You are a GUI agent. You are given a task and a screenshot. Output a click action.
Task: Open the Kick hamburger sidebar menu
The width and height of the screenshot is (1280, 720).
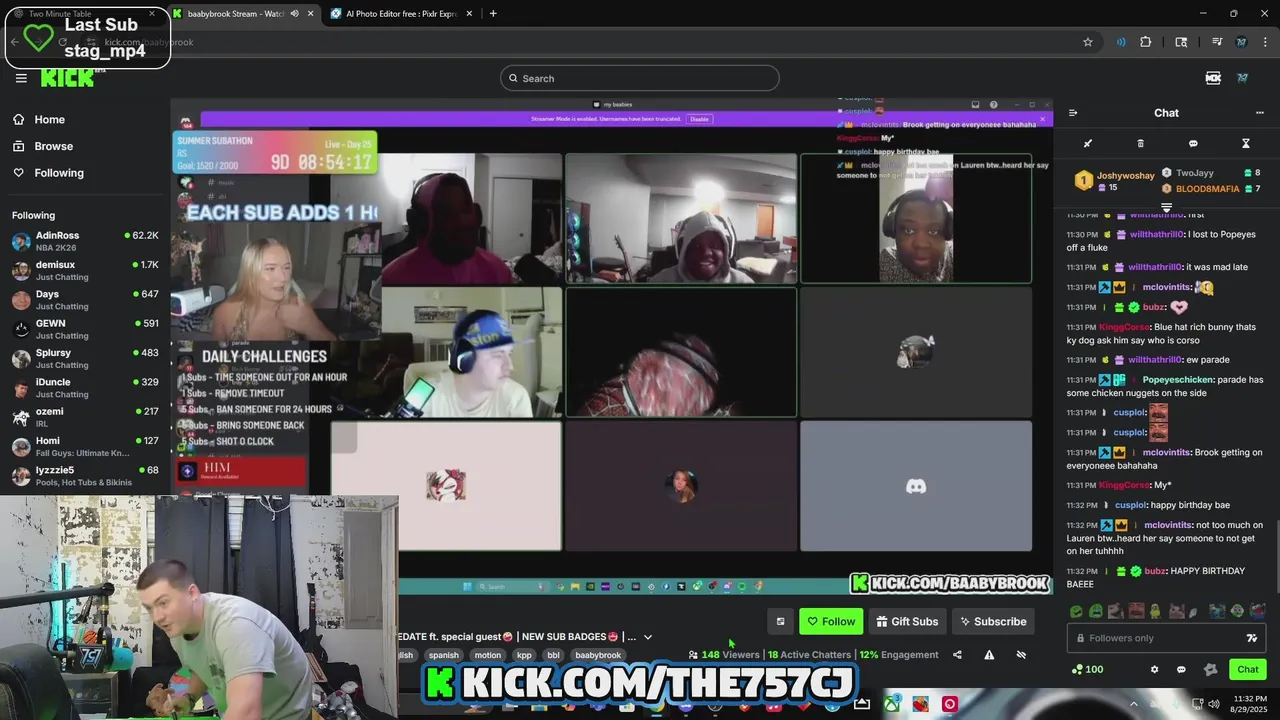[x=21, y=78]
